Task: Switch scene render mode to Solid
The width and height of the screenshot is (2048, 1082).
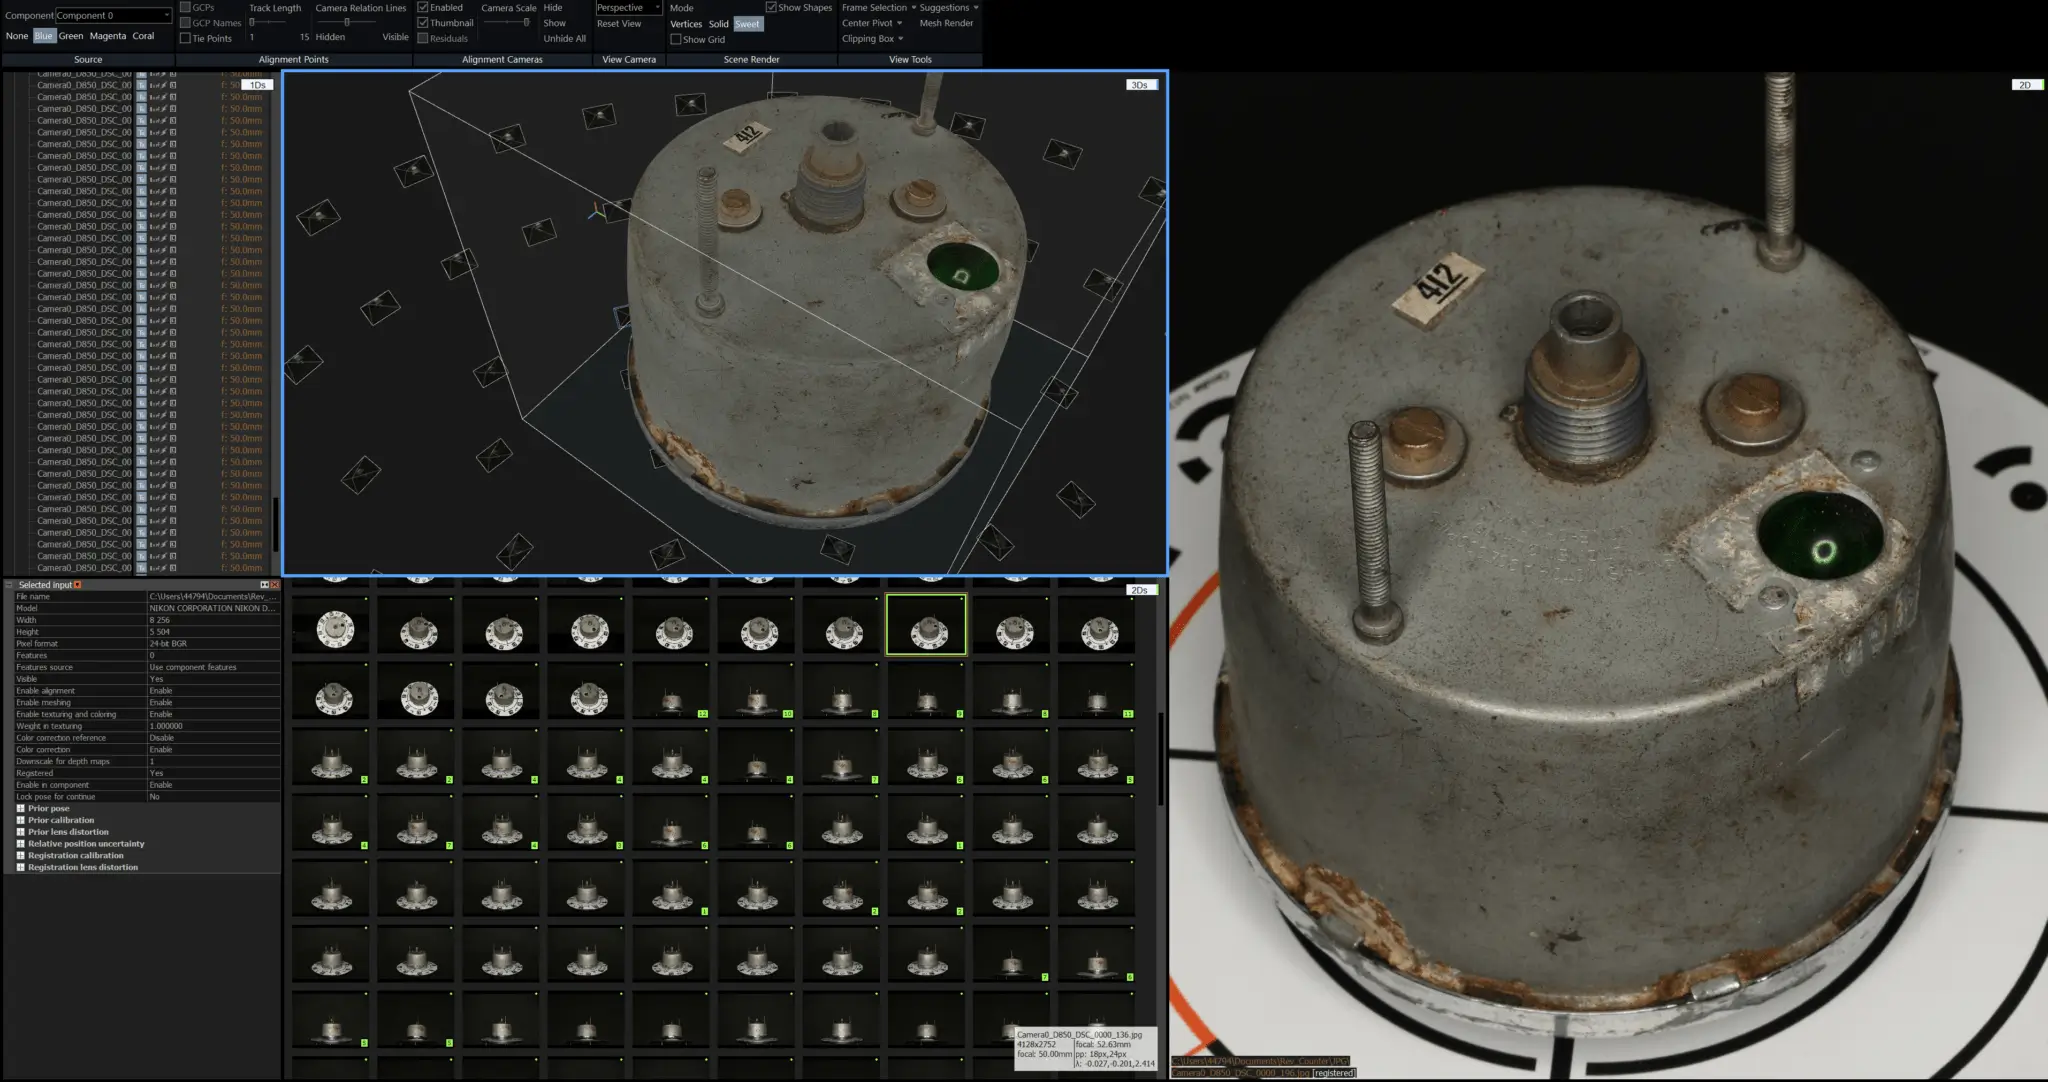Action: pyautogui.click(x=718, y=24)
